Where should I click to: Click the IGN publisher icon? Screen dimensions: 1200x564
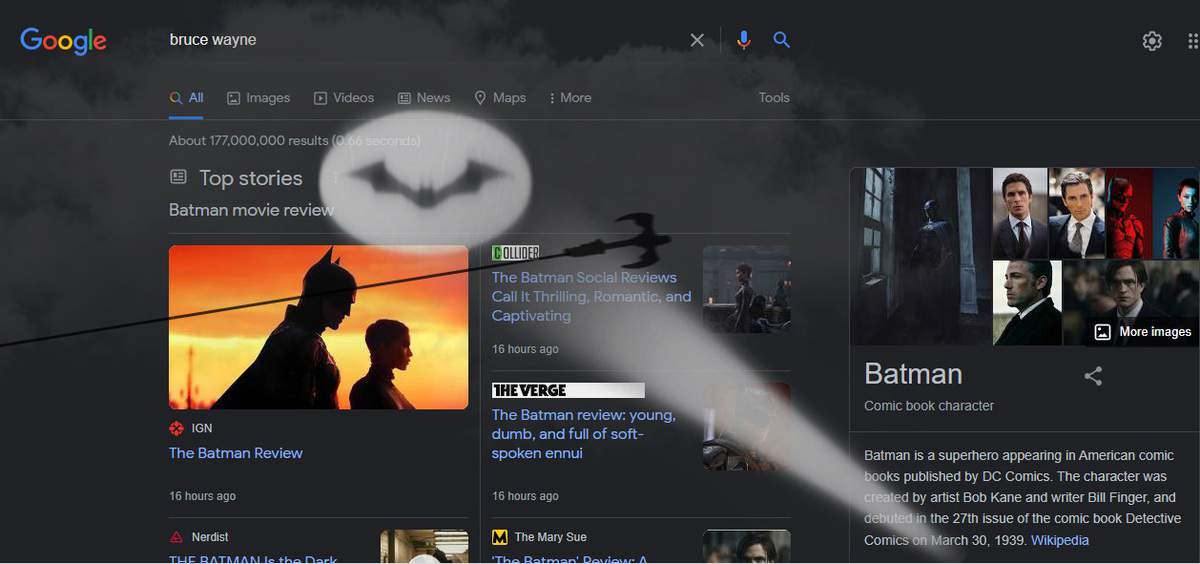click(177, 428)
